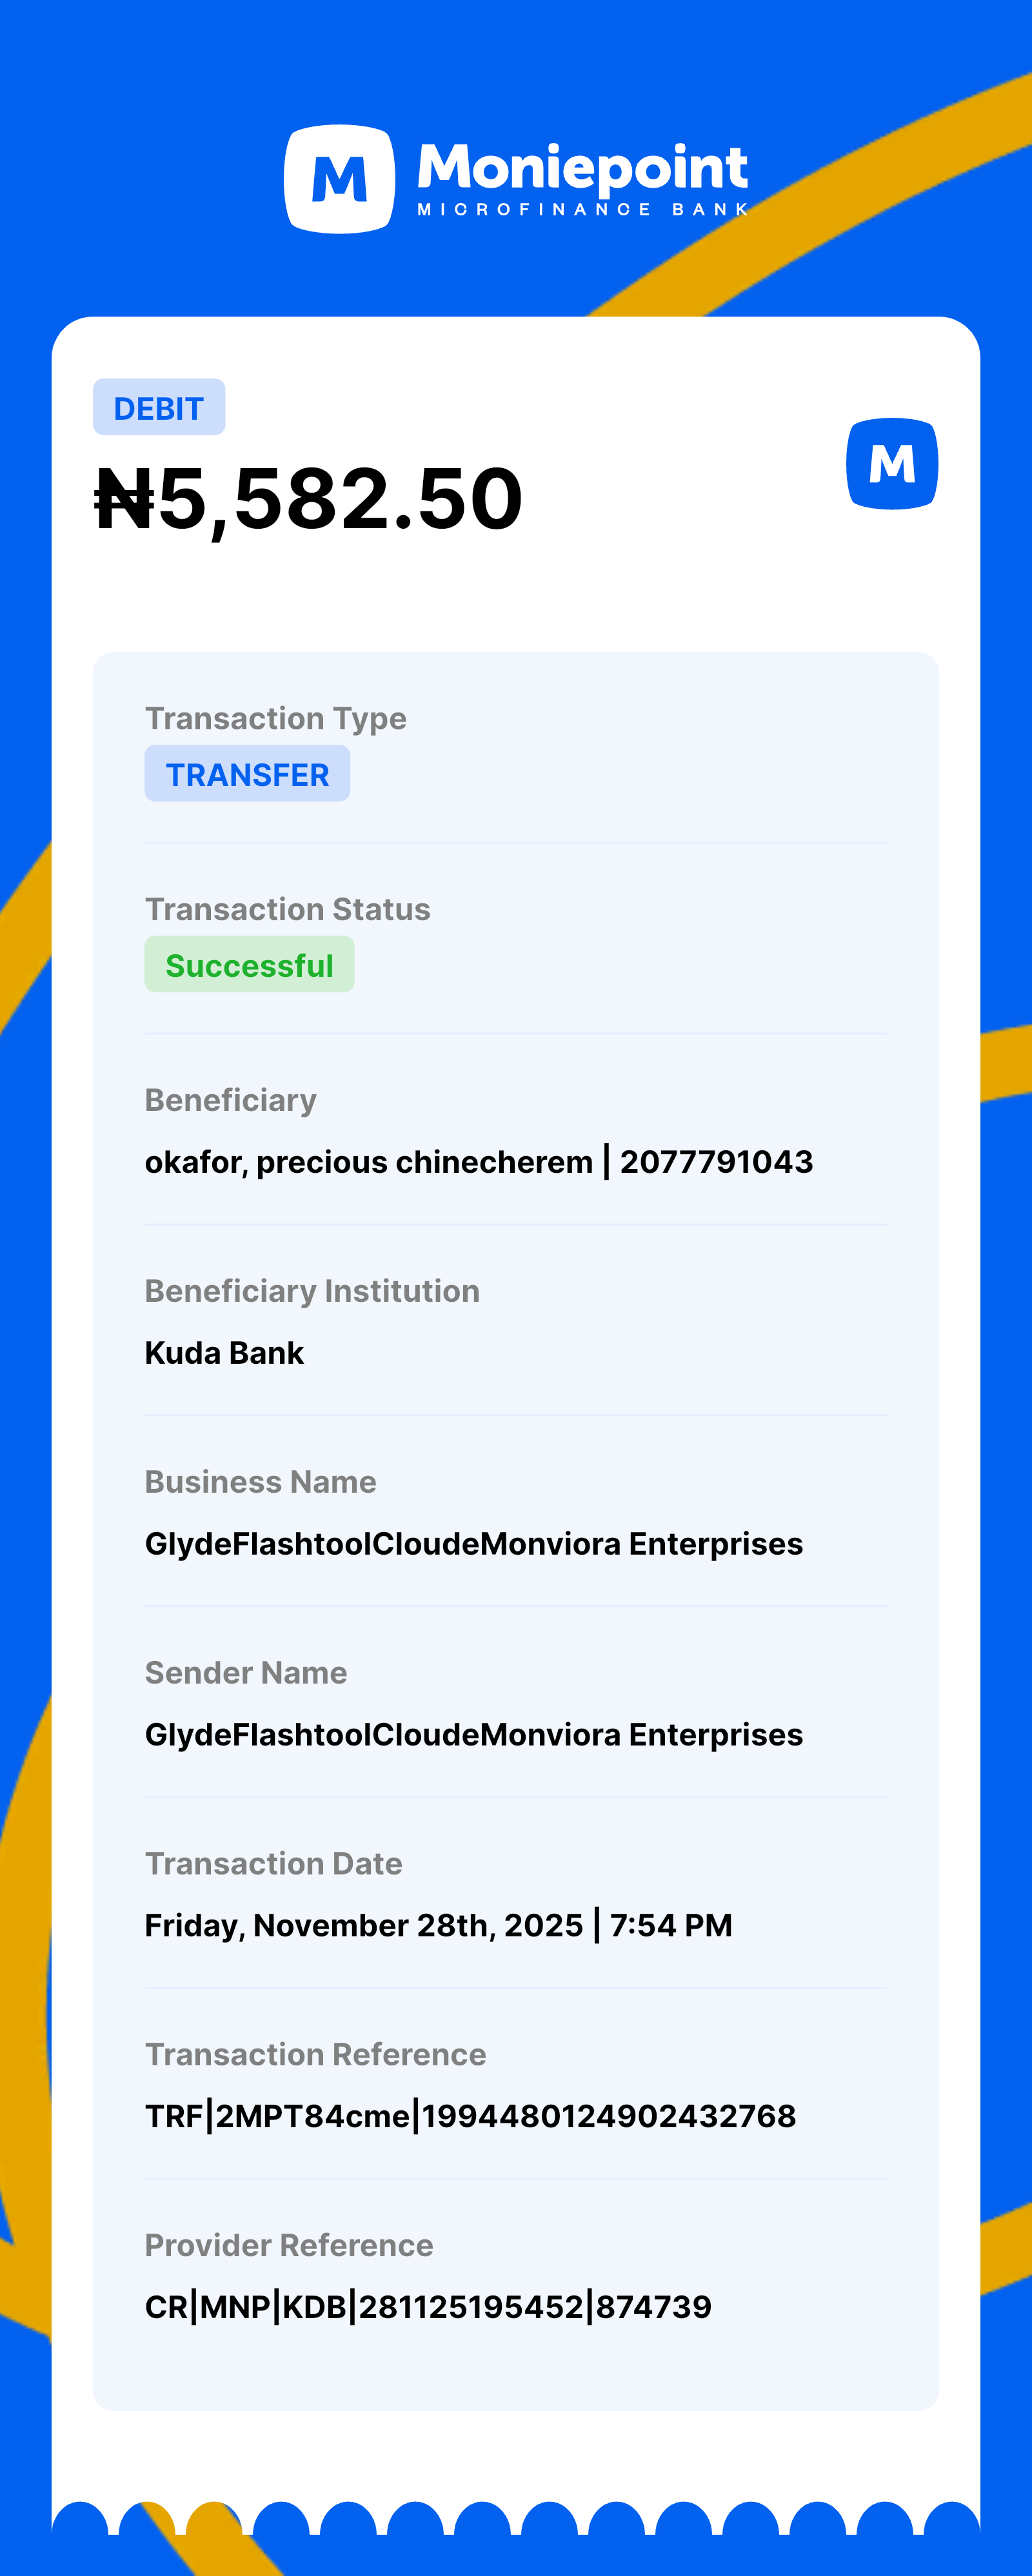Click the Sender Name value text

coord(473,1735)
